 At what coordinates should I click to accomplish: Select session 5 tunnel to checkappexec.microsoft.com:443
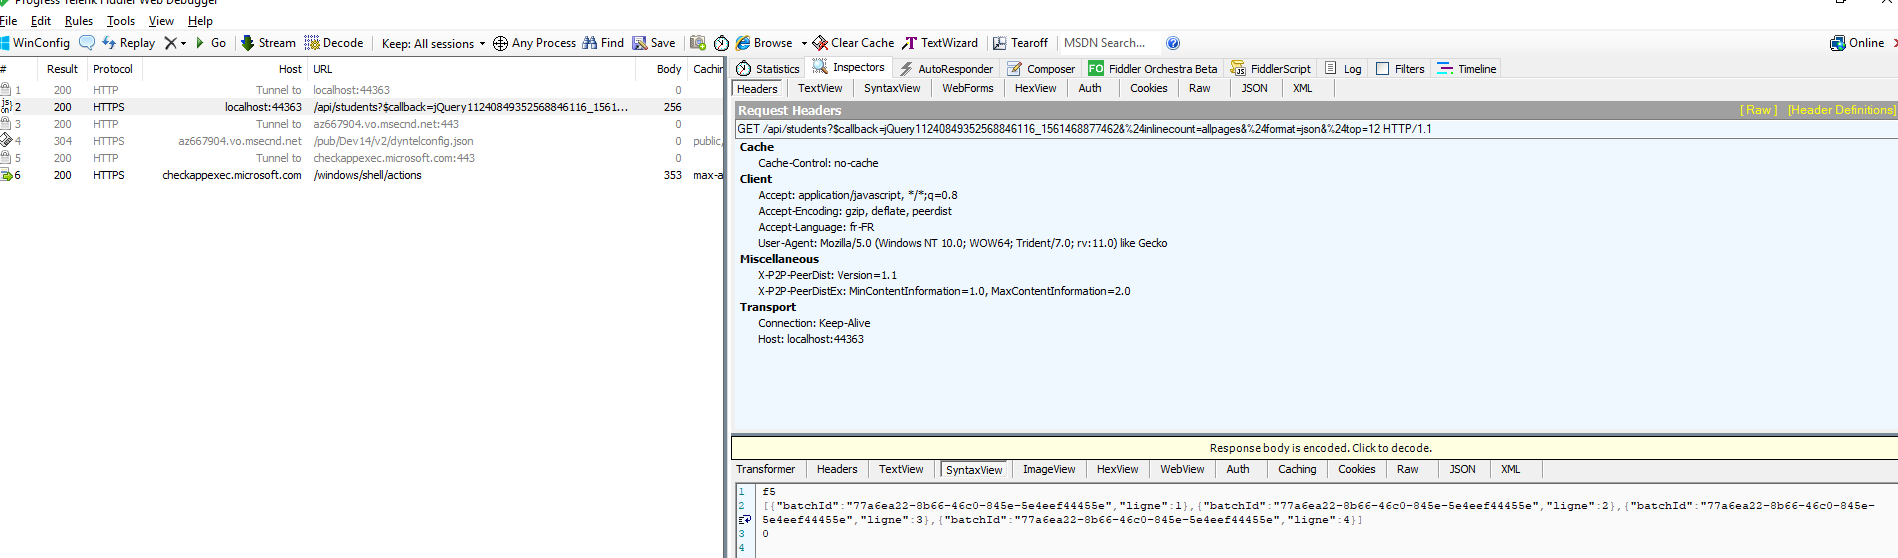tap(360, 158)
